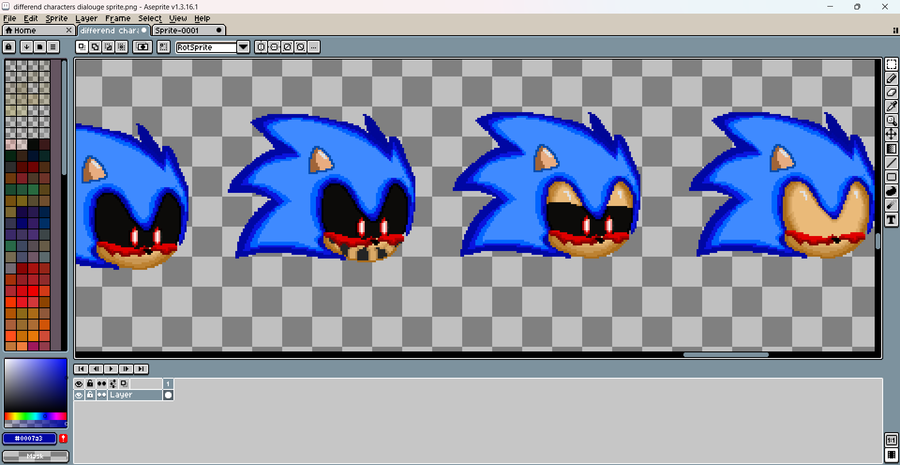Open the View menu
This screenshot has width=900, height=465.
coord(178,18)
